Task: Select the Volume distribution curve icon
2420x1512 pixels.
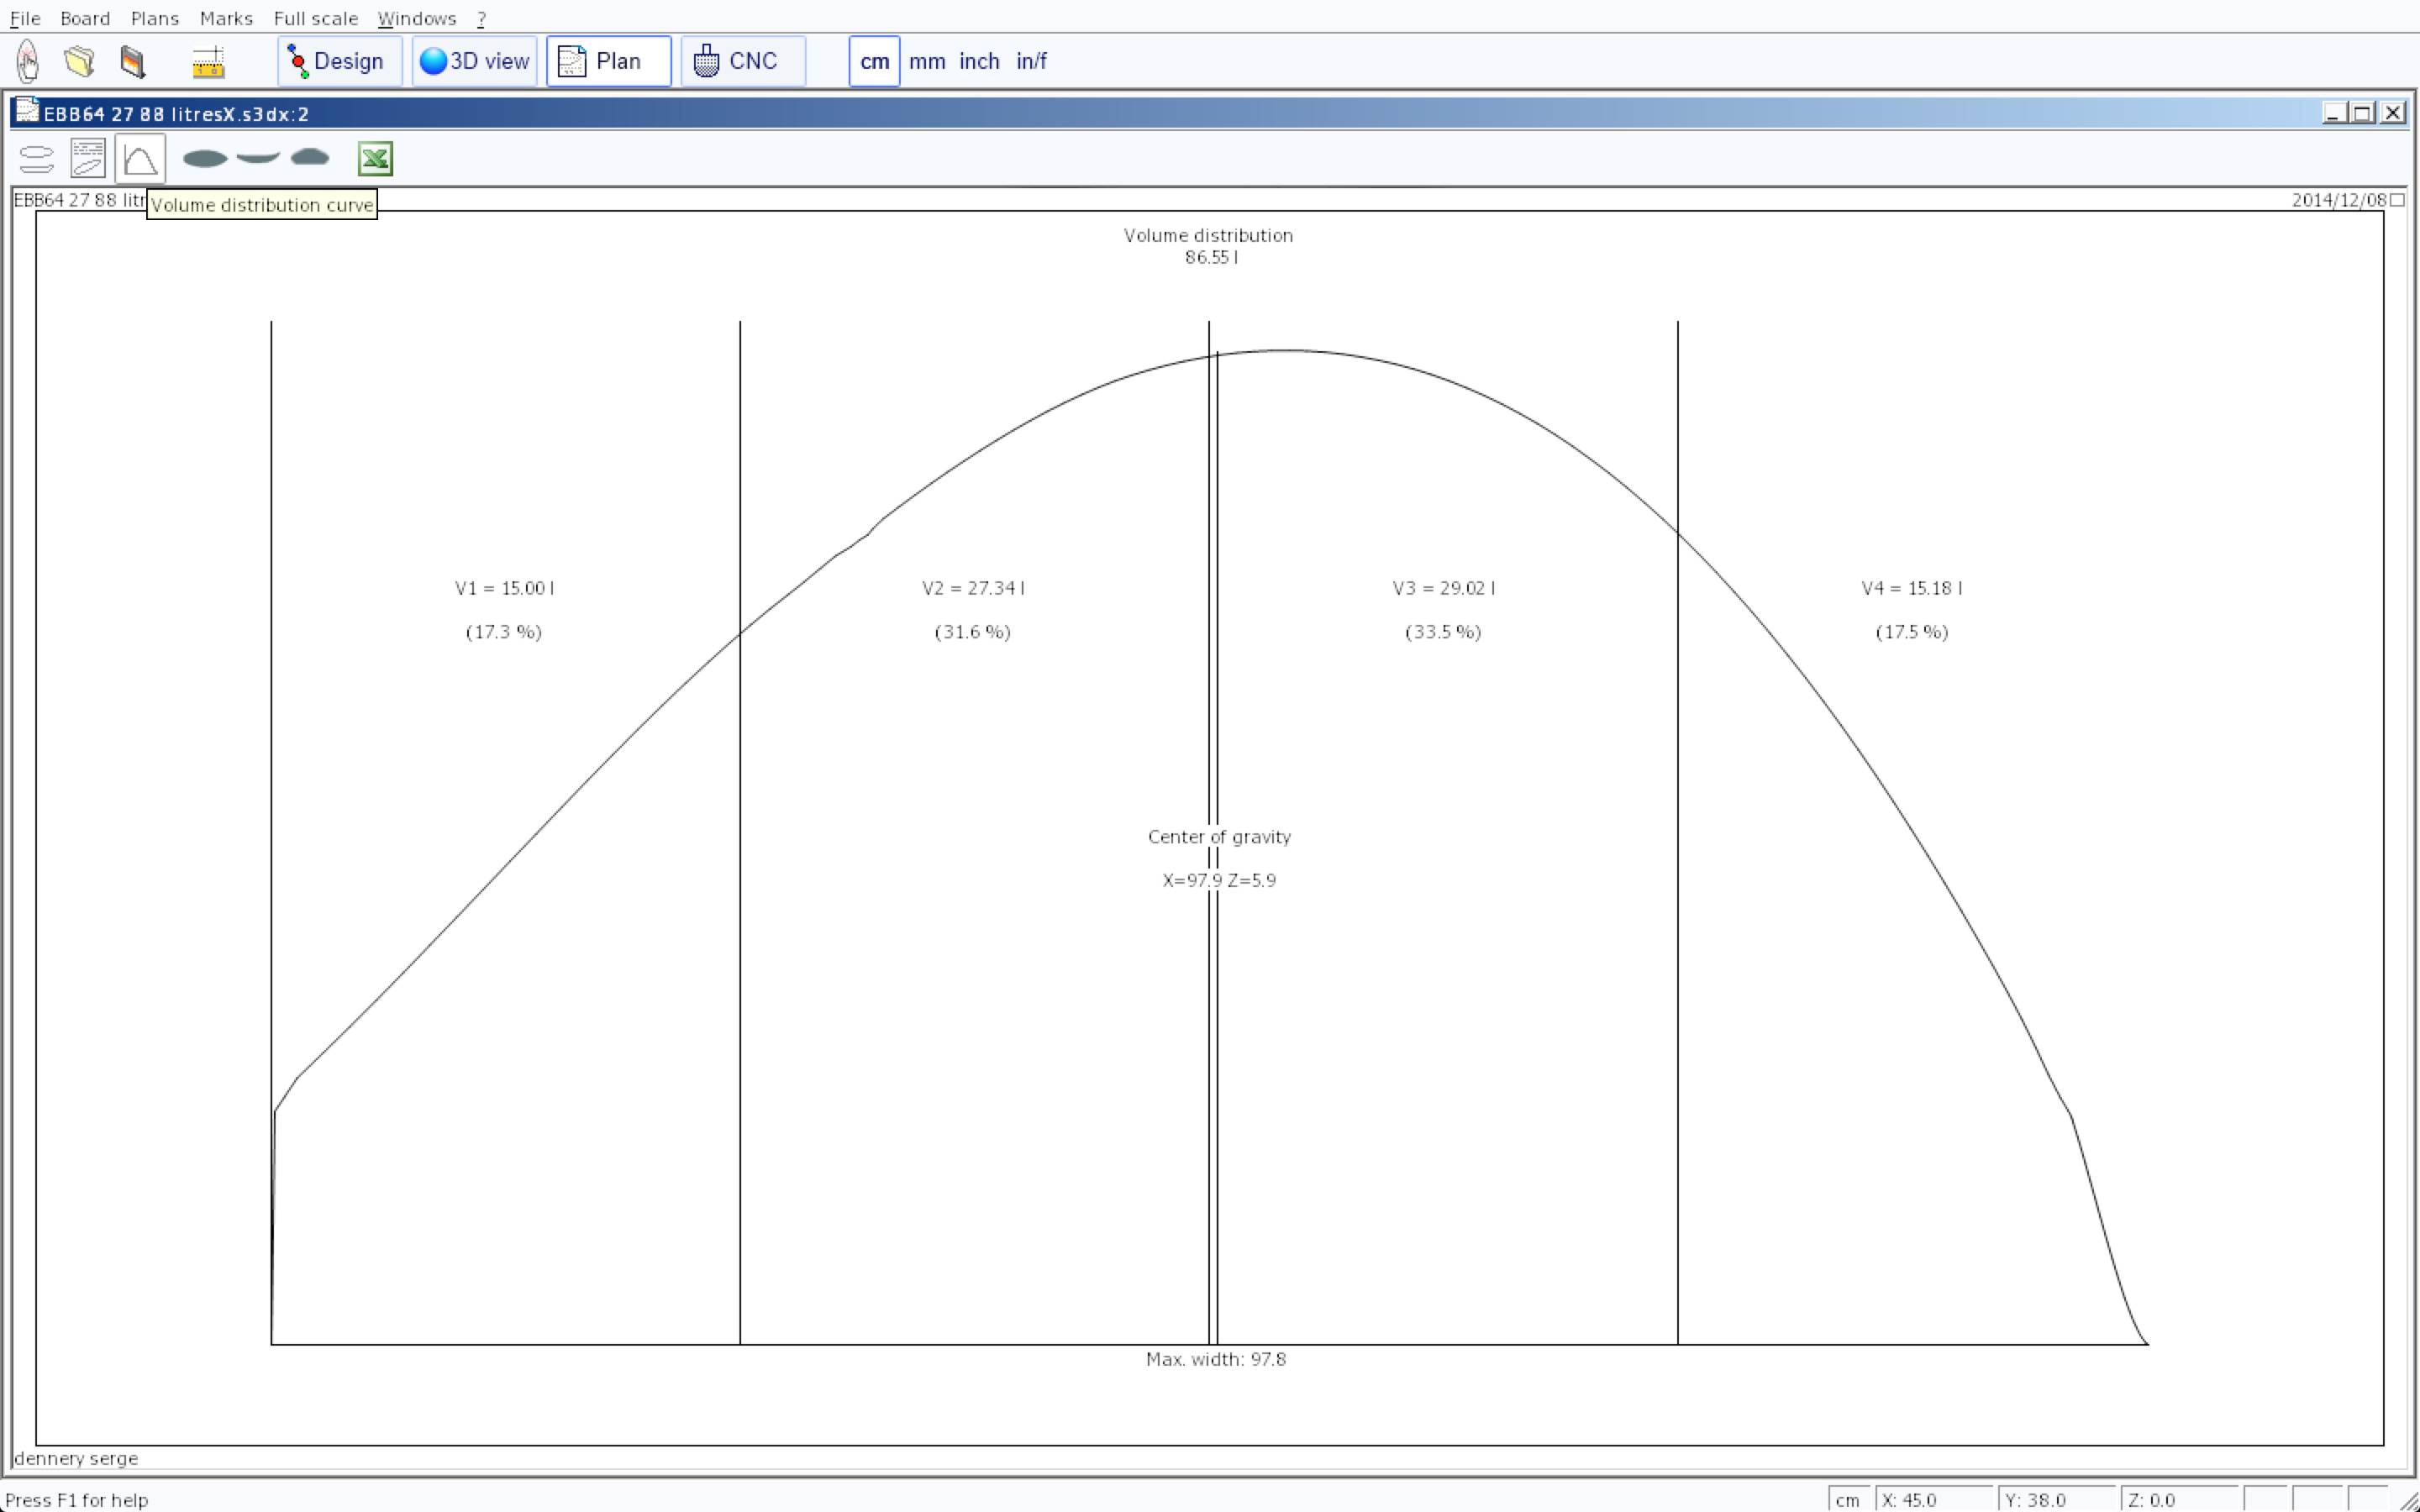Action: tap(140, 159)
